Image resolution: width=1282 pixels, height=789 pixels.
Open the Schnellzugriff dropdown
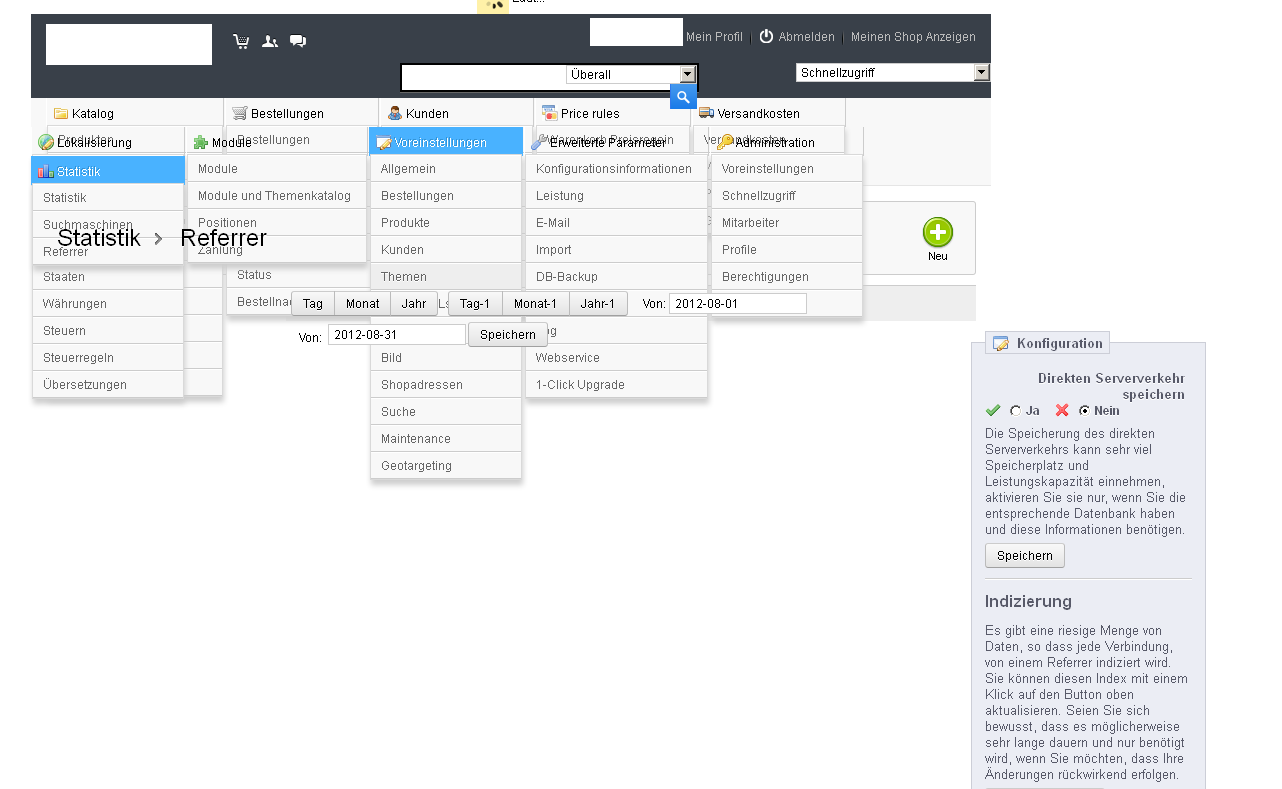click(x=892, y=72)
